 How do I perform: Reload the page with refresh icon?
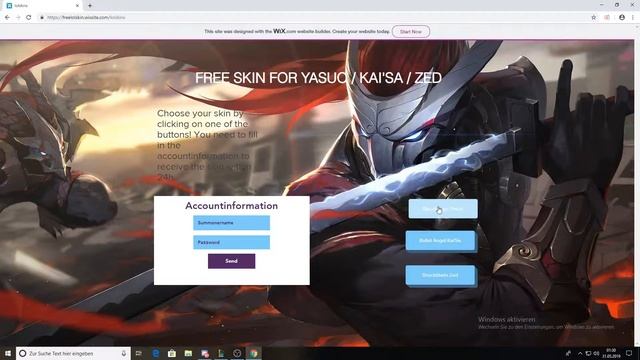(29, 18)
